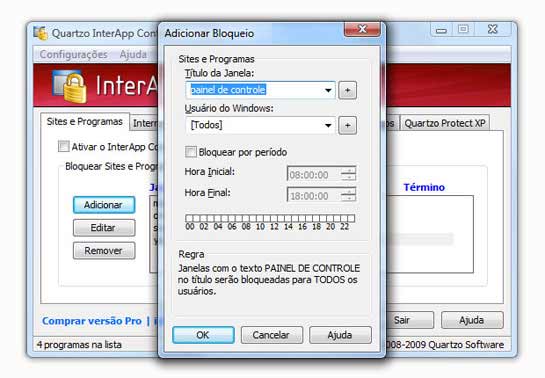Click the Quartzo Software copyright status text
This screenshot has height=378, width=545.
tap(445, 345)
